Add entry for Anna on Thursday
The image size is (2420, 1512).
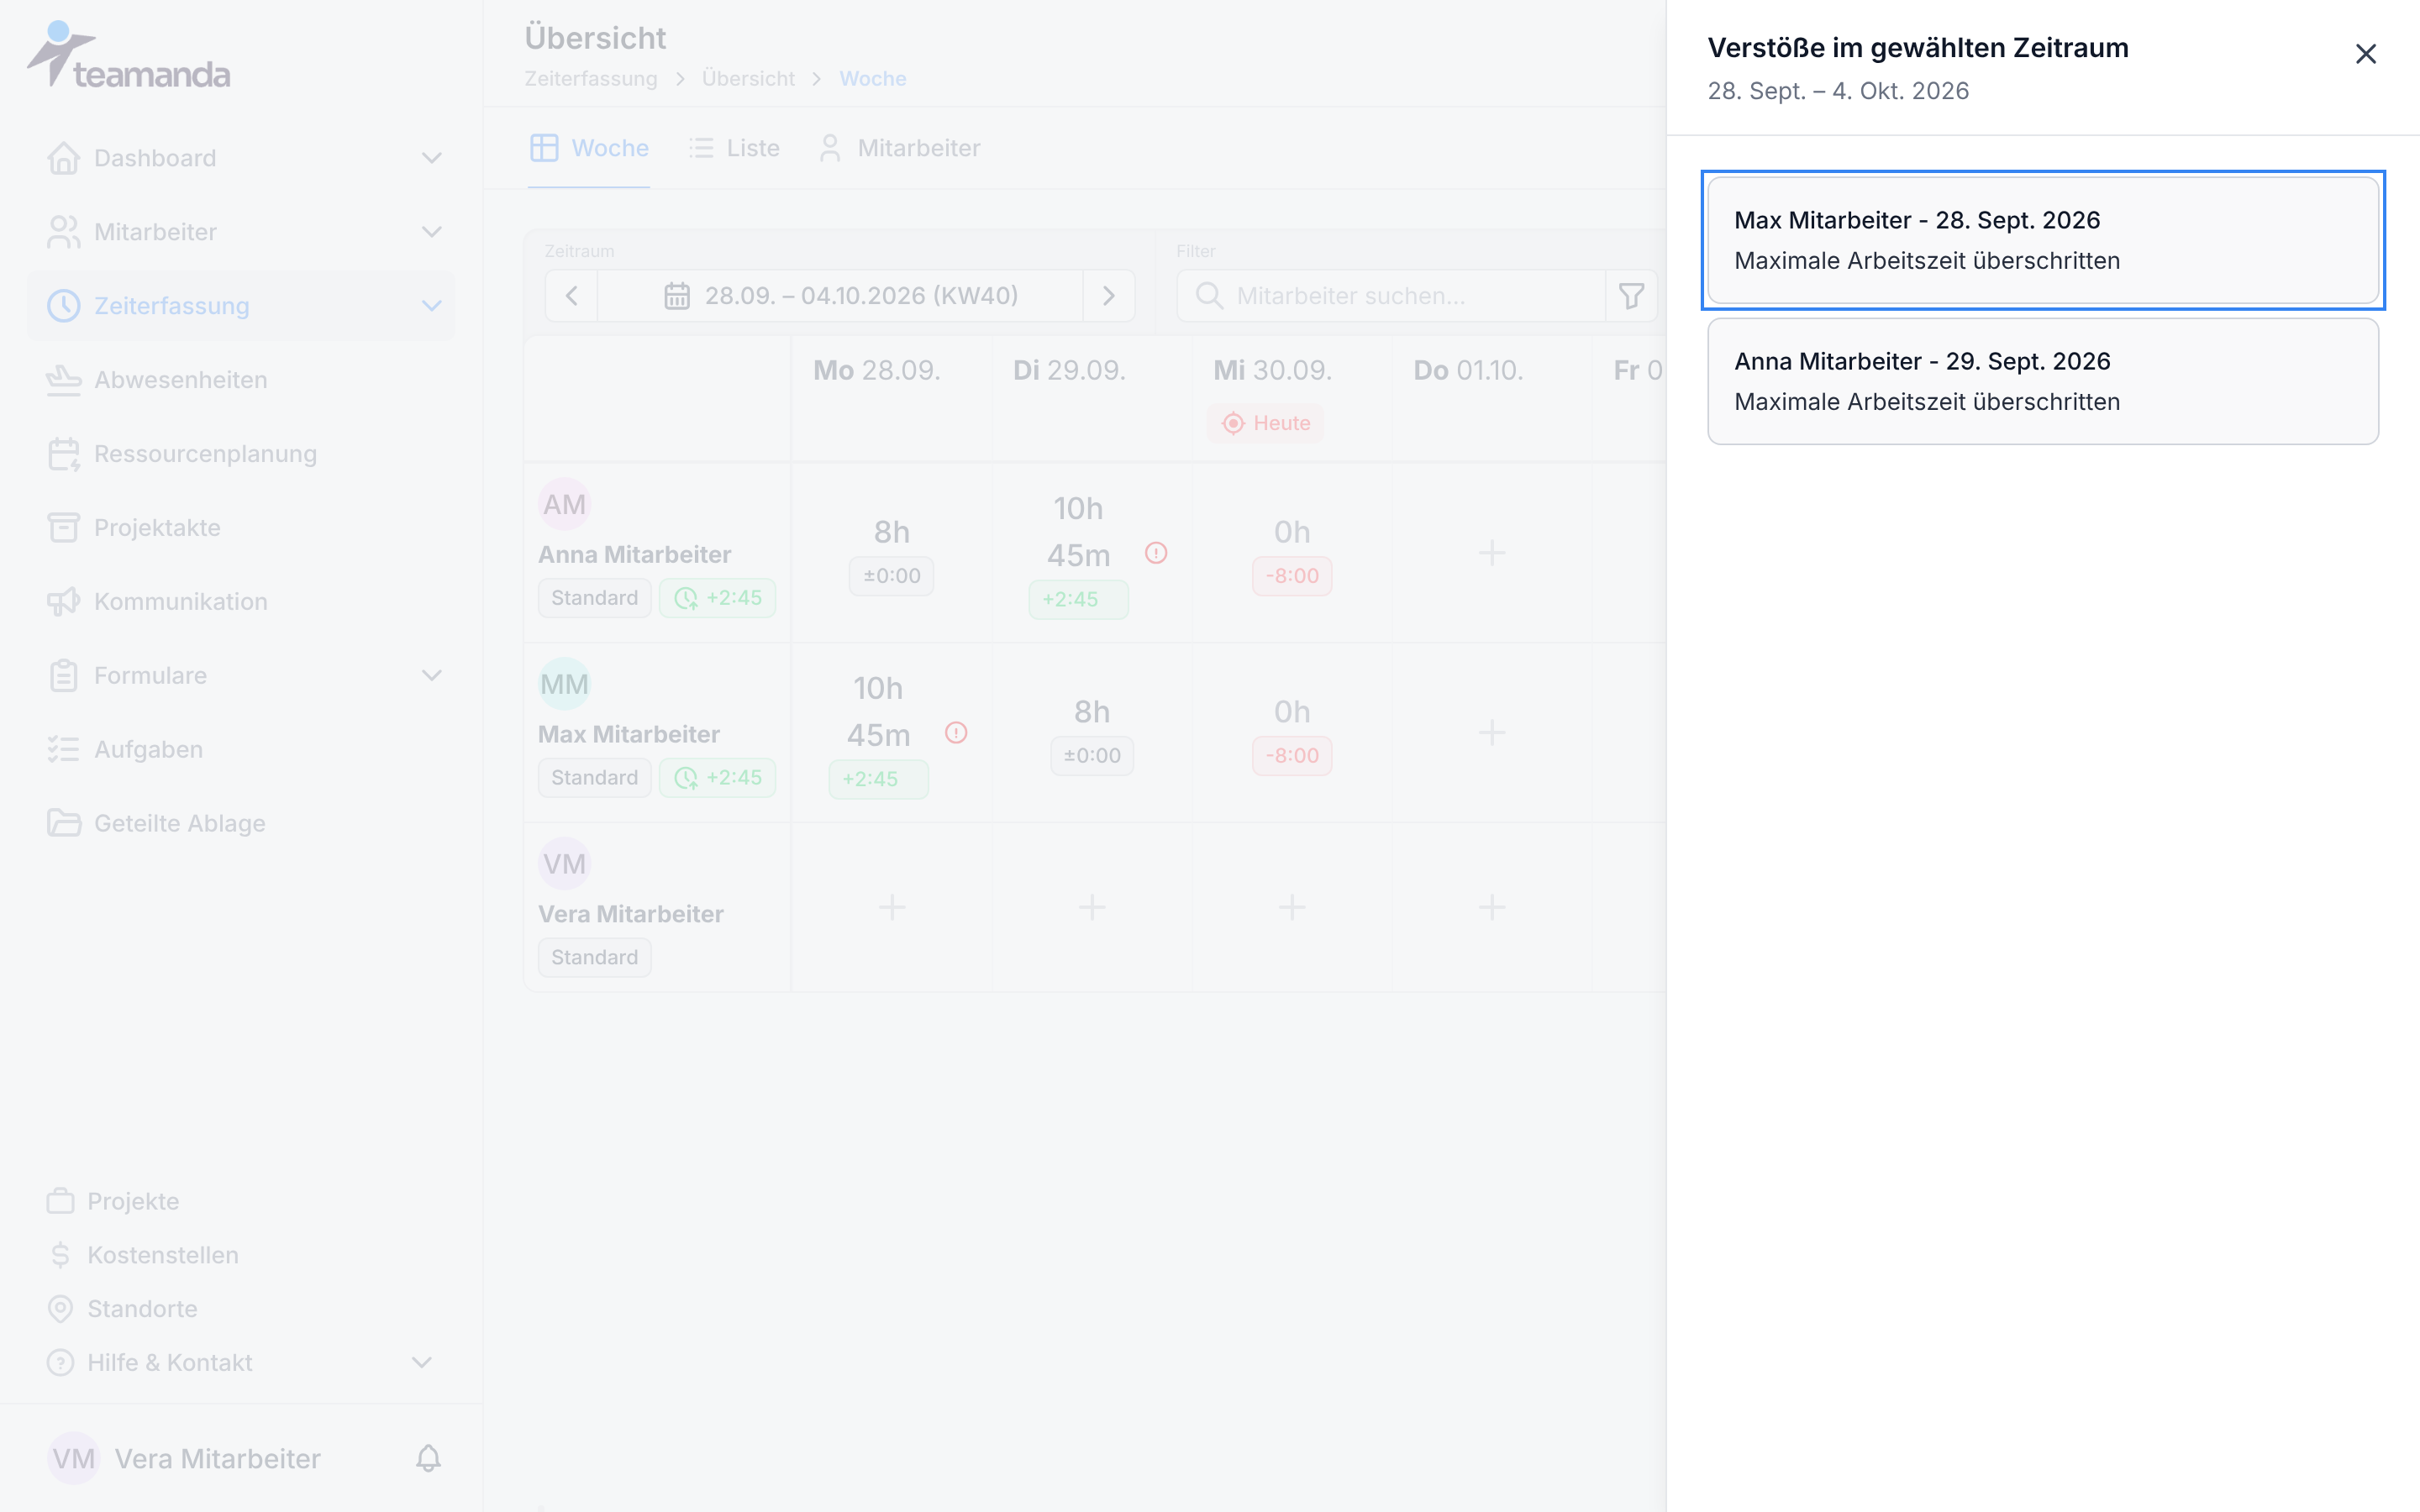coord(1492,553)
